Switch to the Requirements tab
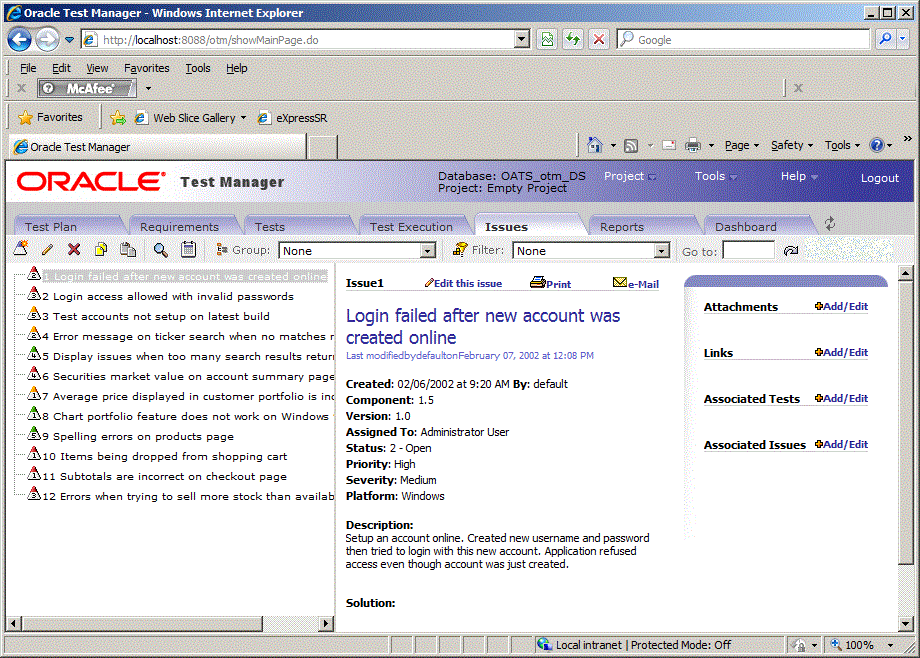Screen dimensions: 920x658 click(x=179, y=227)
